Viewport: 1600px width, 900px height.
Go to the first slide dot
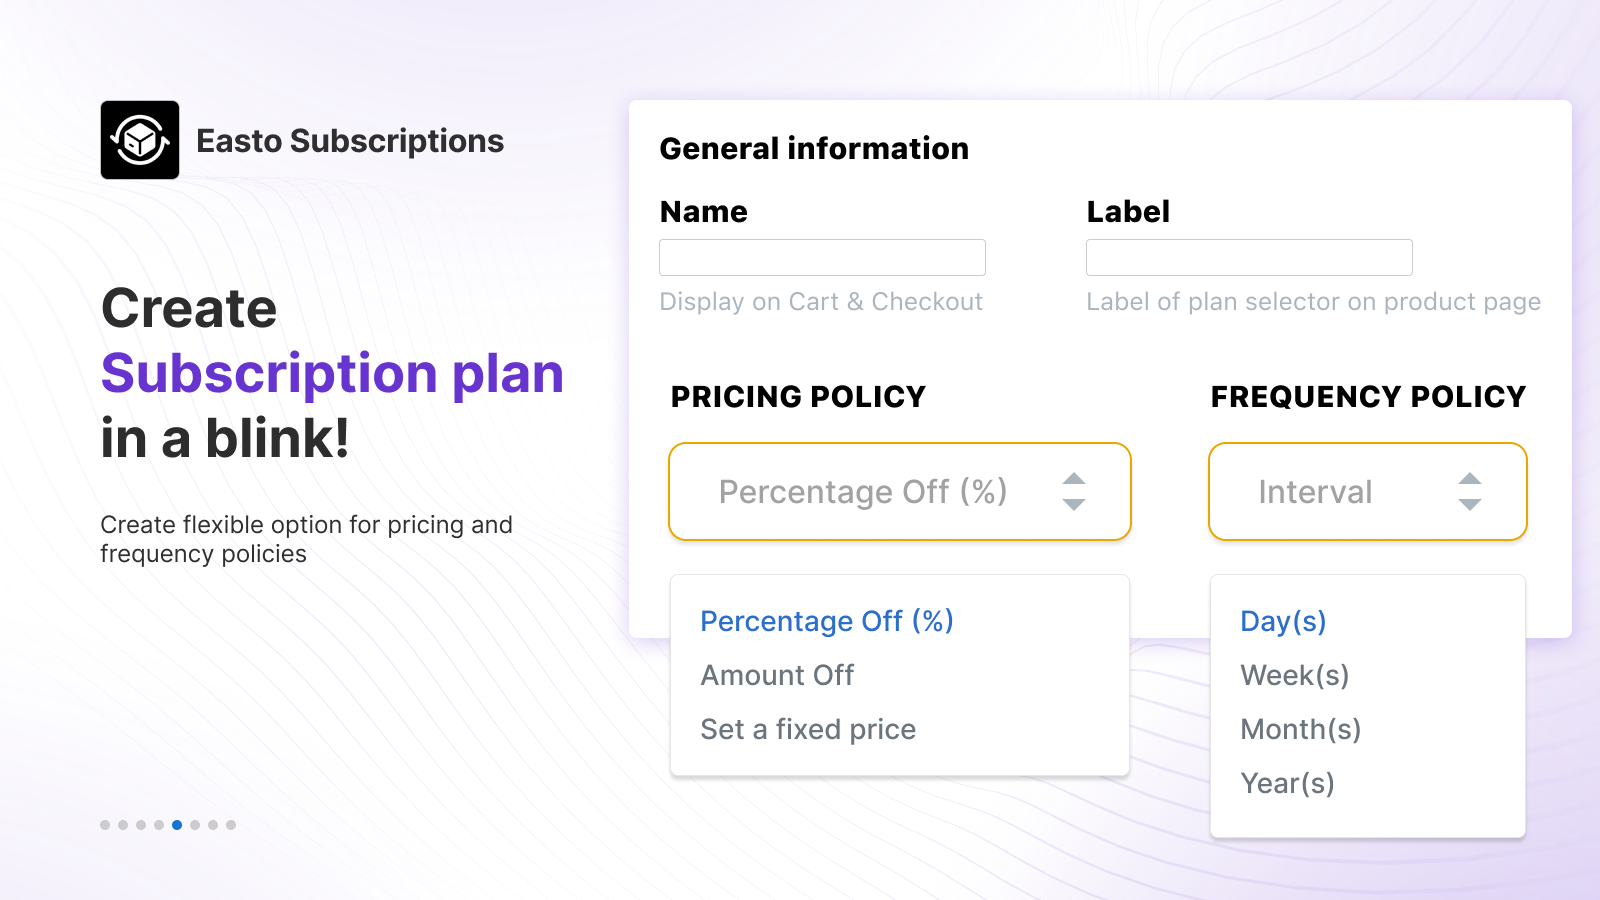coord(105,825)
